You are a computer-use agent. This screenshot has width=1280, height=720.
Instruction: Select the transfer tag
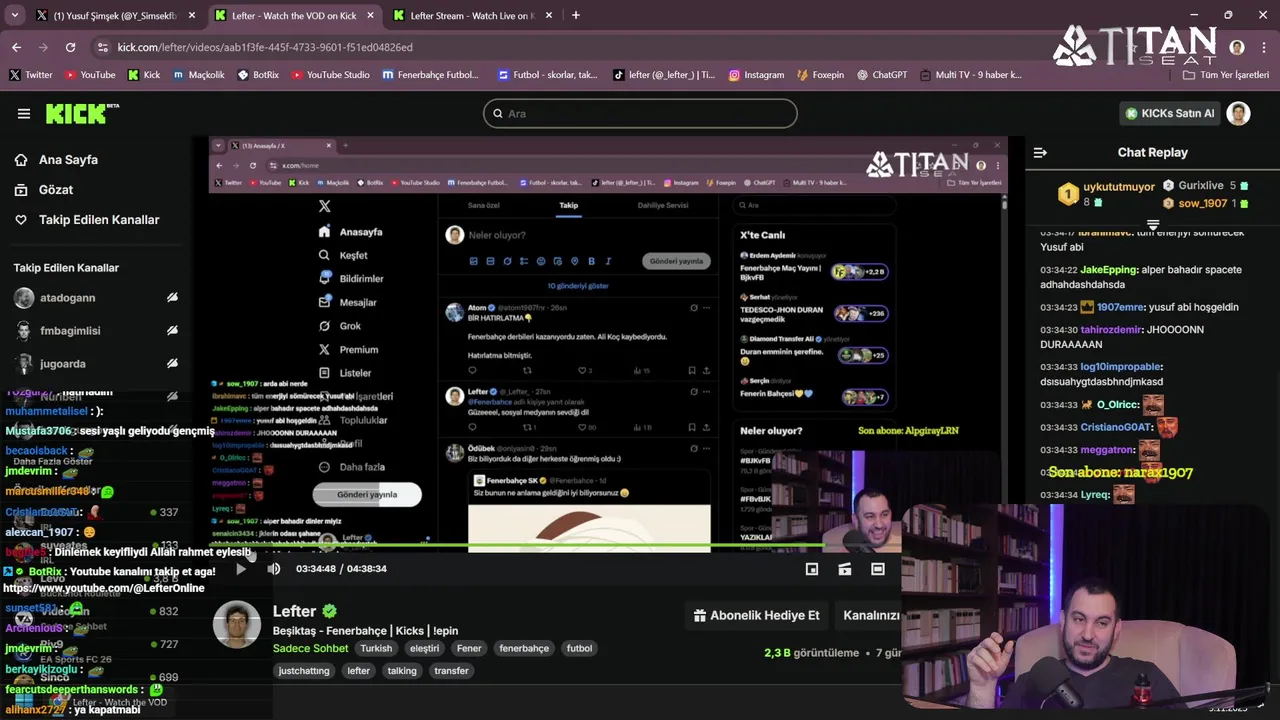[451, 671]
